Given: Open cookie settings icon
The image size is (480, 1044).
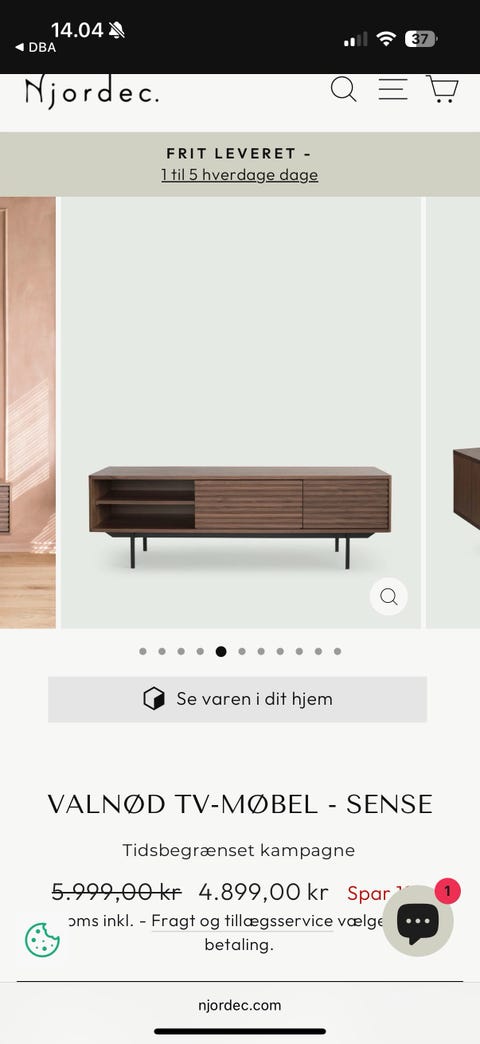Looking at the screenshot, I should 43,939.
